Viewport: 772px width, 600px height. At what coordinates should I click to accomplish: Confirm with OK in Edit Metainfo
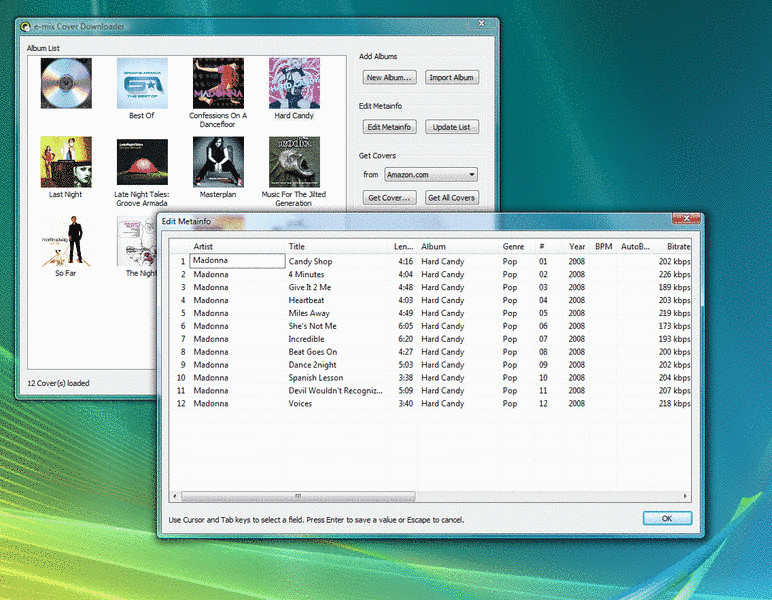[667, 518]
